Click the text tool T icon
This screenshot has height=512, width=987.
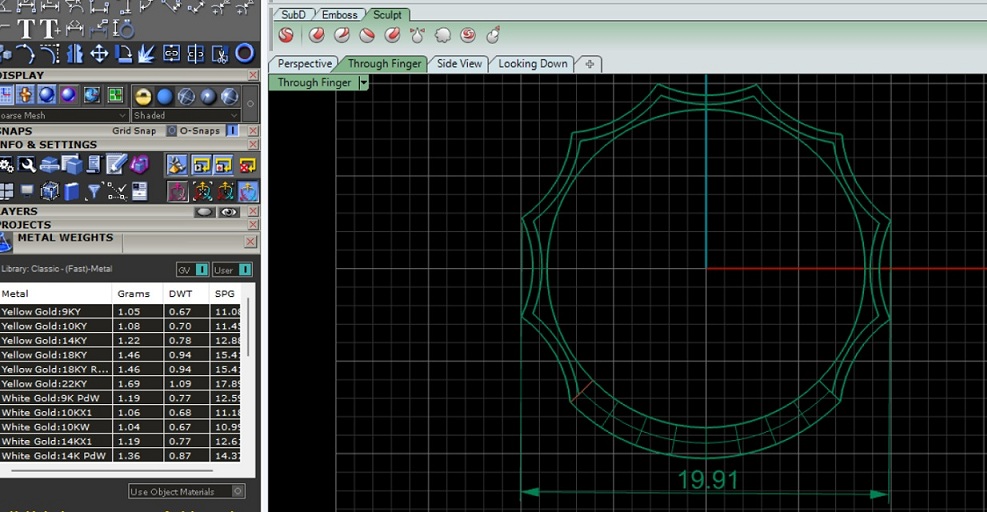point(27,29)
